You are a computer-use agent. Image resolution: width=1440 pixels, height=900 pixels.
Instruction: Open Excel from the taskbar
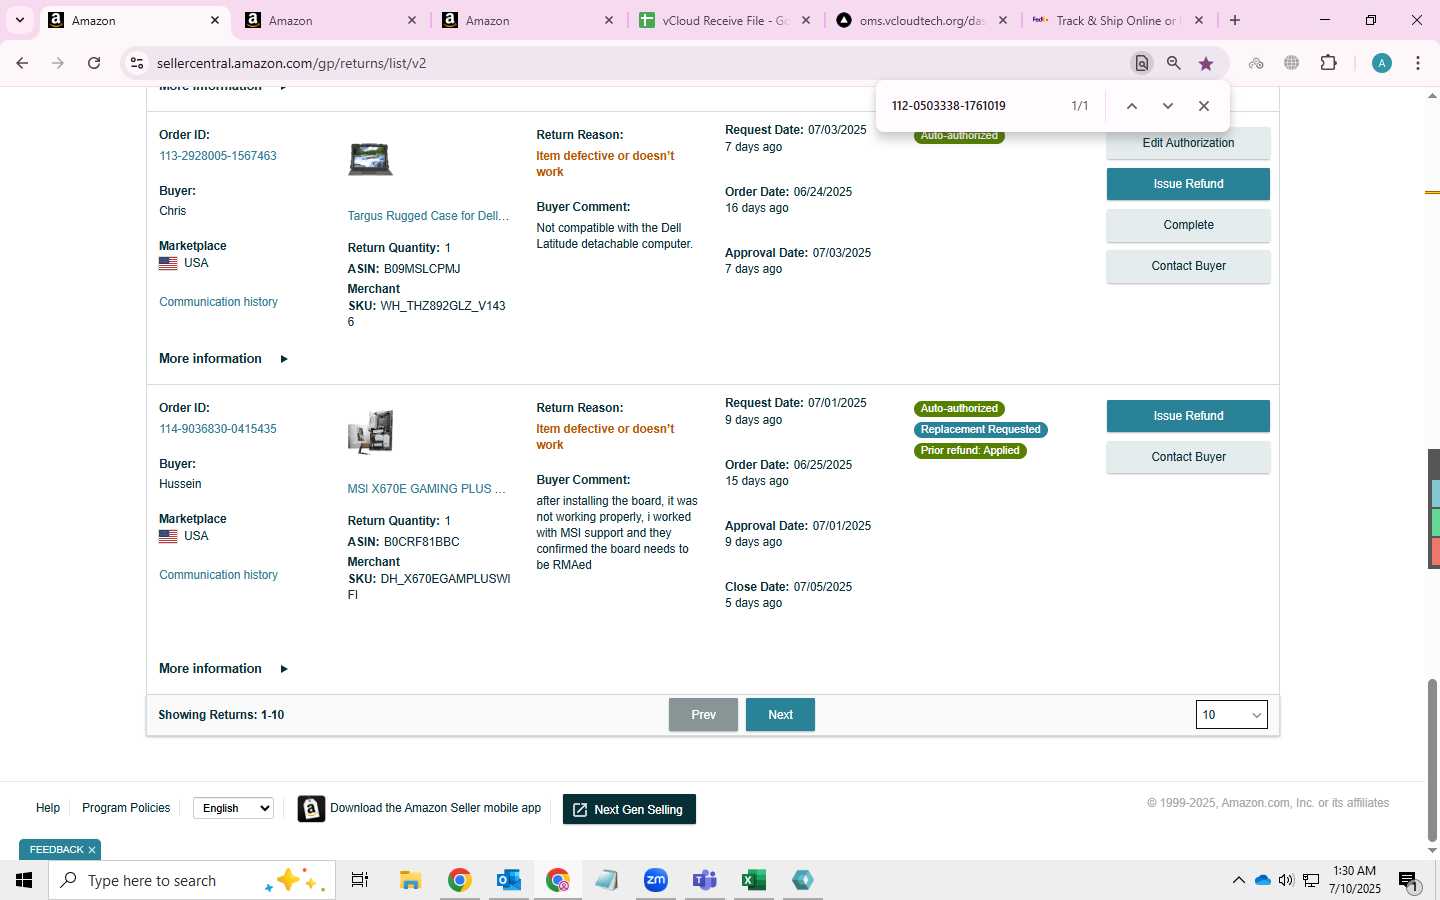(x=753, y=880)
